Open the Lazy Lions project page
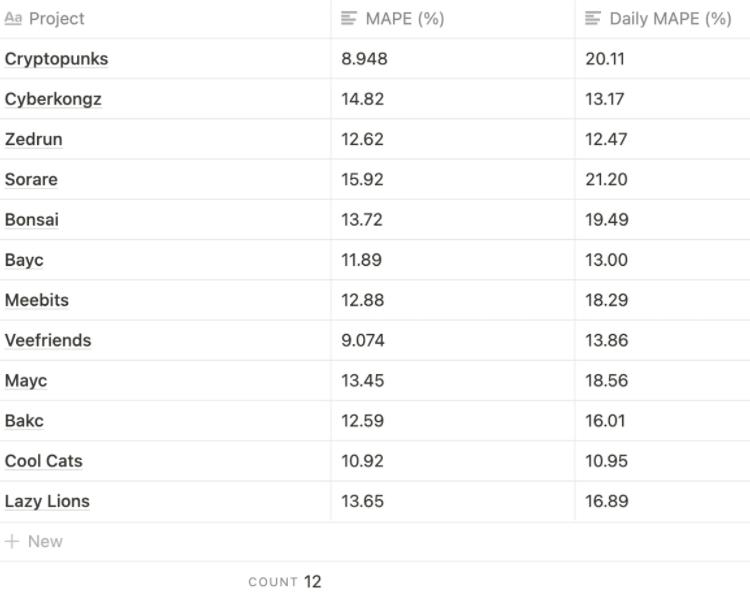The image size is (750, 596). pos(47,501)
